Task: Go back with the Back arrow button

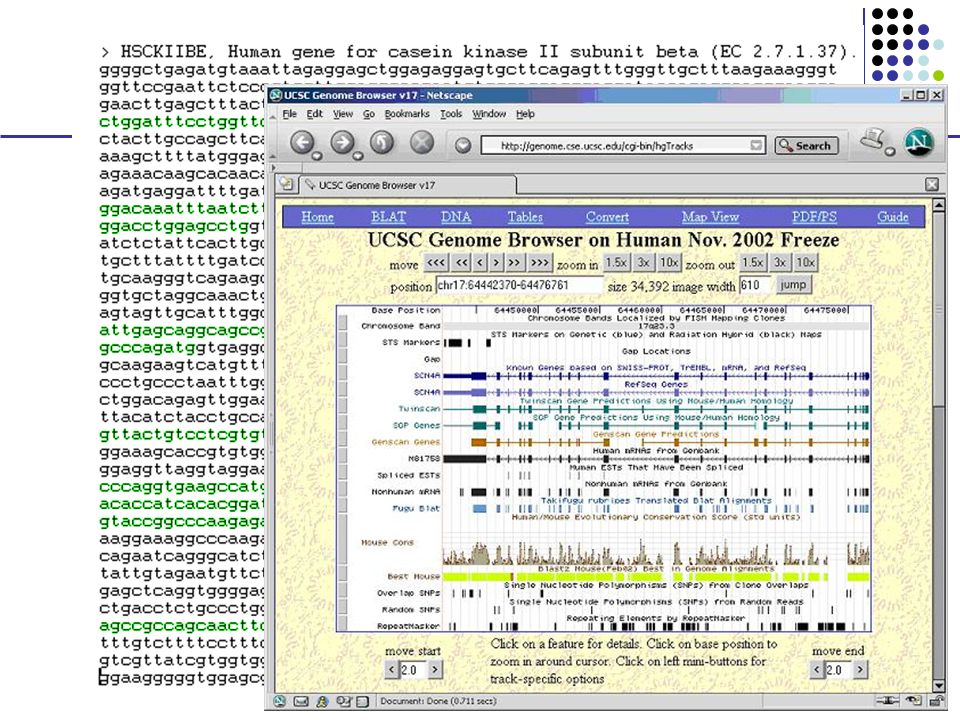Action: coord(302,143)
